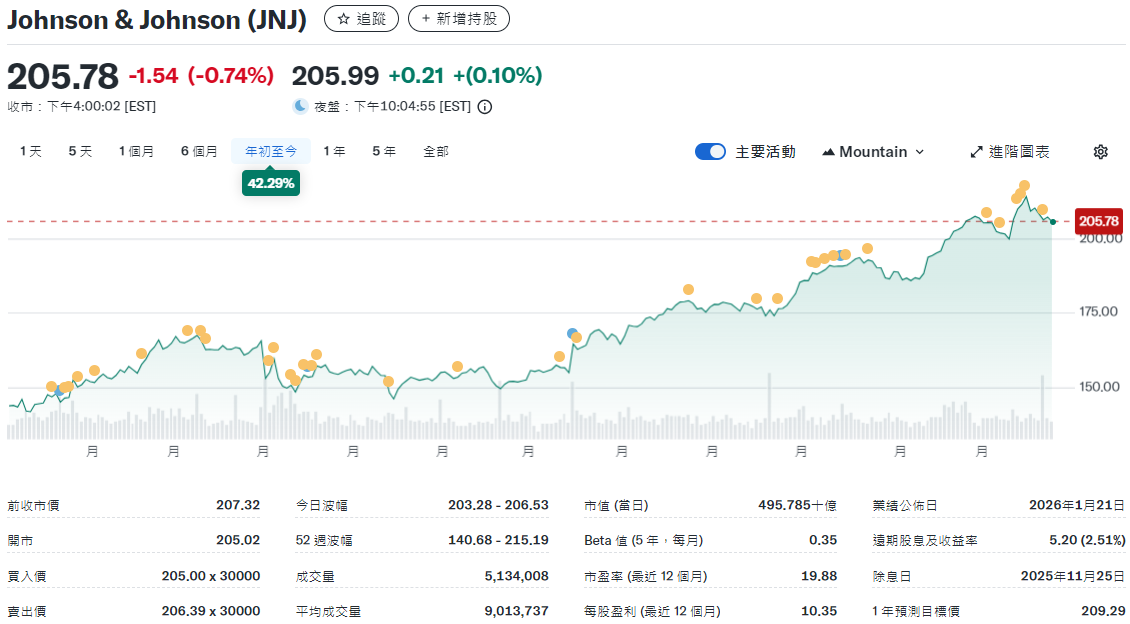
Task: Click the mountain chart icon before Mountain
Action: coord(829,151)
